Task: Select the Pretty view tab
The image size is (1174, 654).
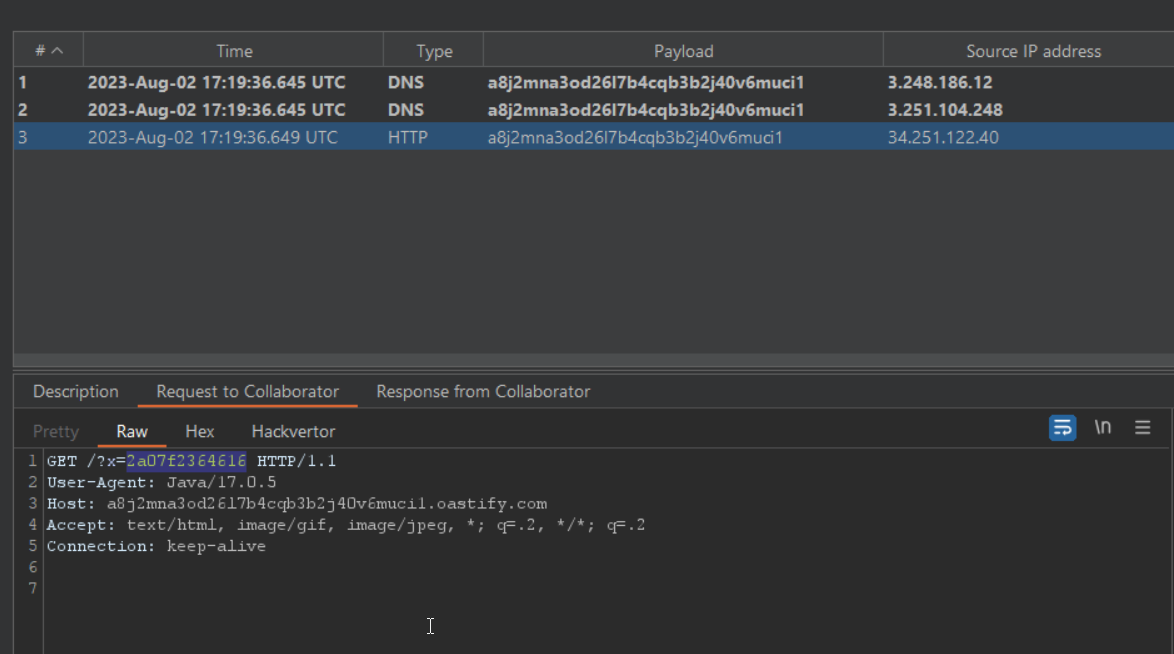Action: pyautogui.click(x=55, y=432)
